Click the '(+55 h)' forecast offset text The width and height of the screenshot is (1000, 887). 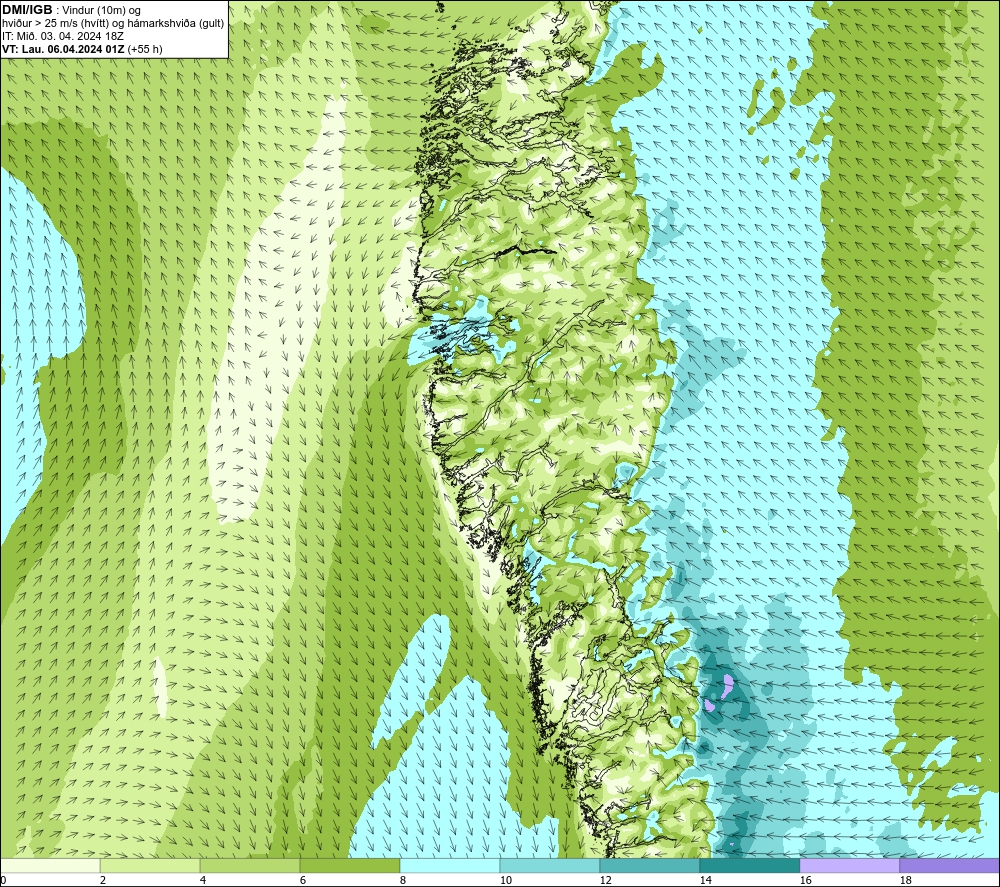coord(145,49)
